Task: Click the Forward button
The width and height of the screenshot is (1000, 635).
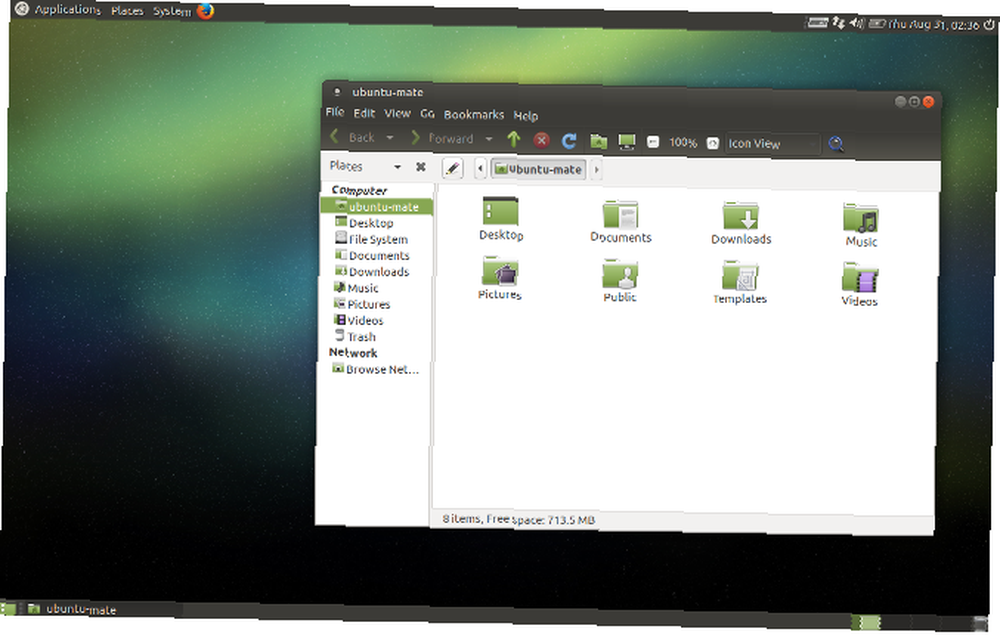Action: [x=443, y=138]
